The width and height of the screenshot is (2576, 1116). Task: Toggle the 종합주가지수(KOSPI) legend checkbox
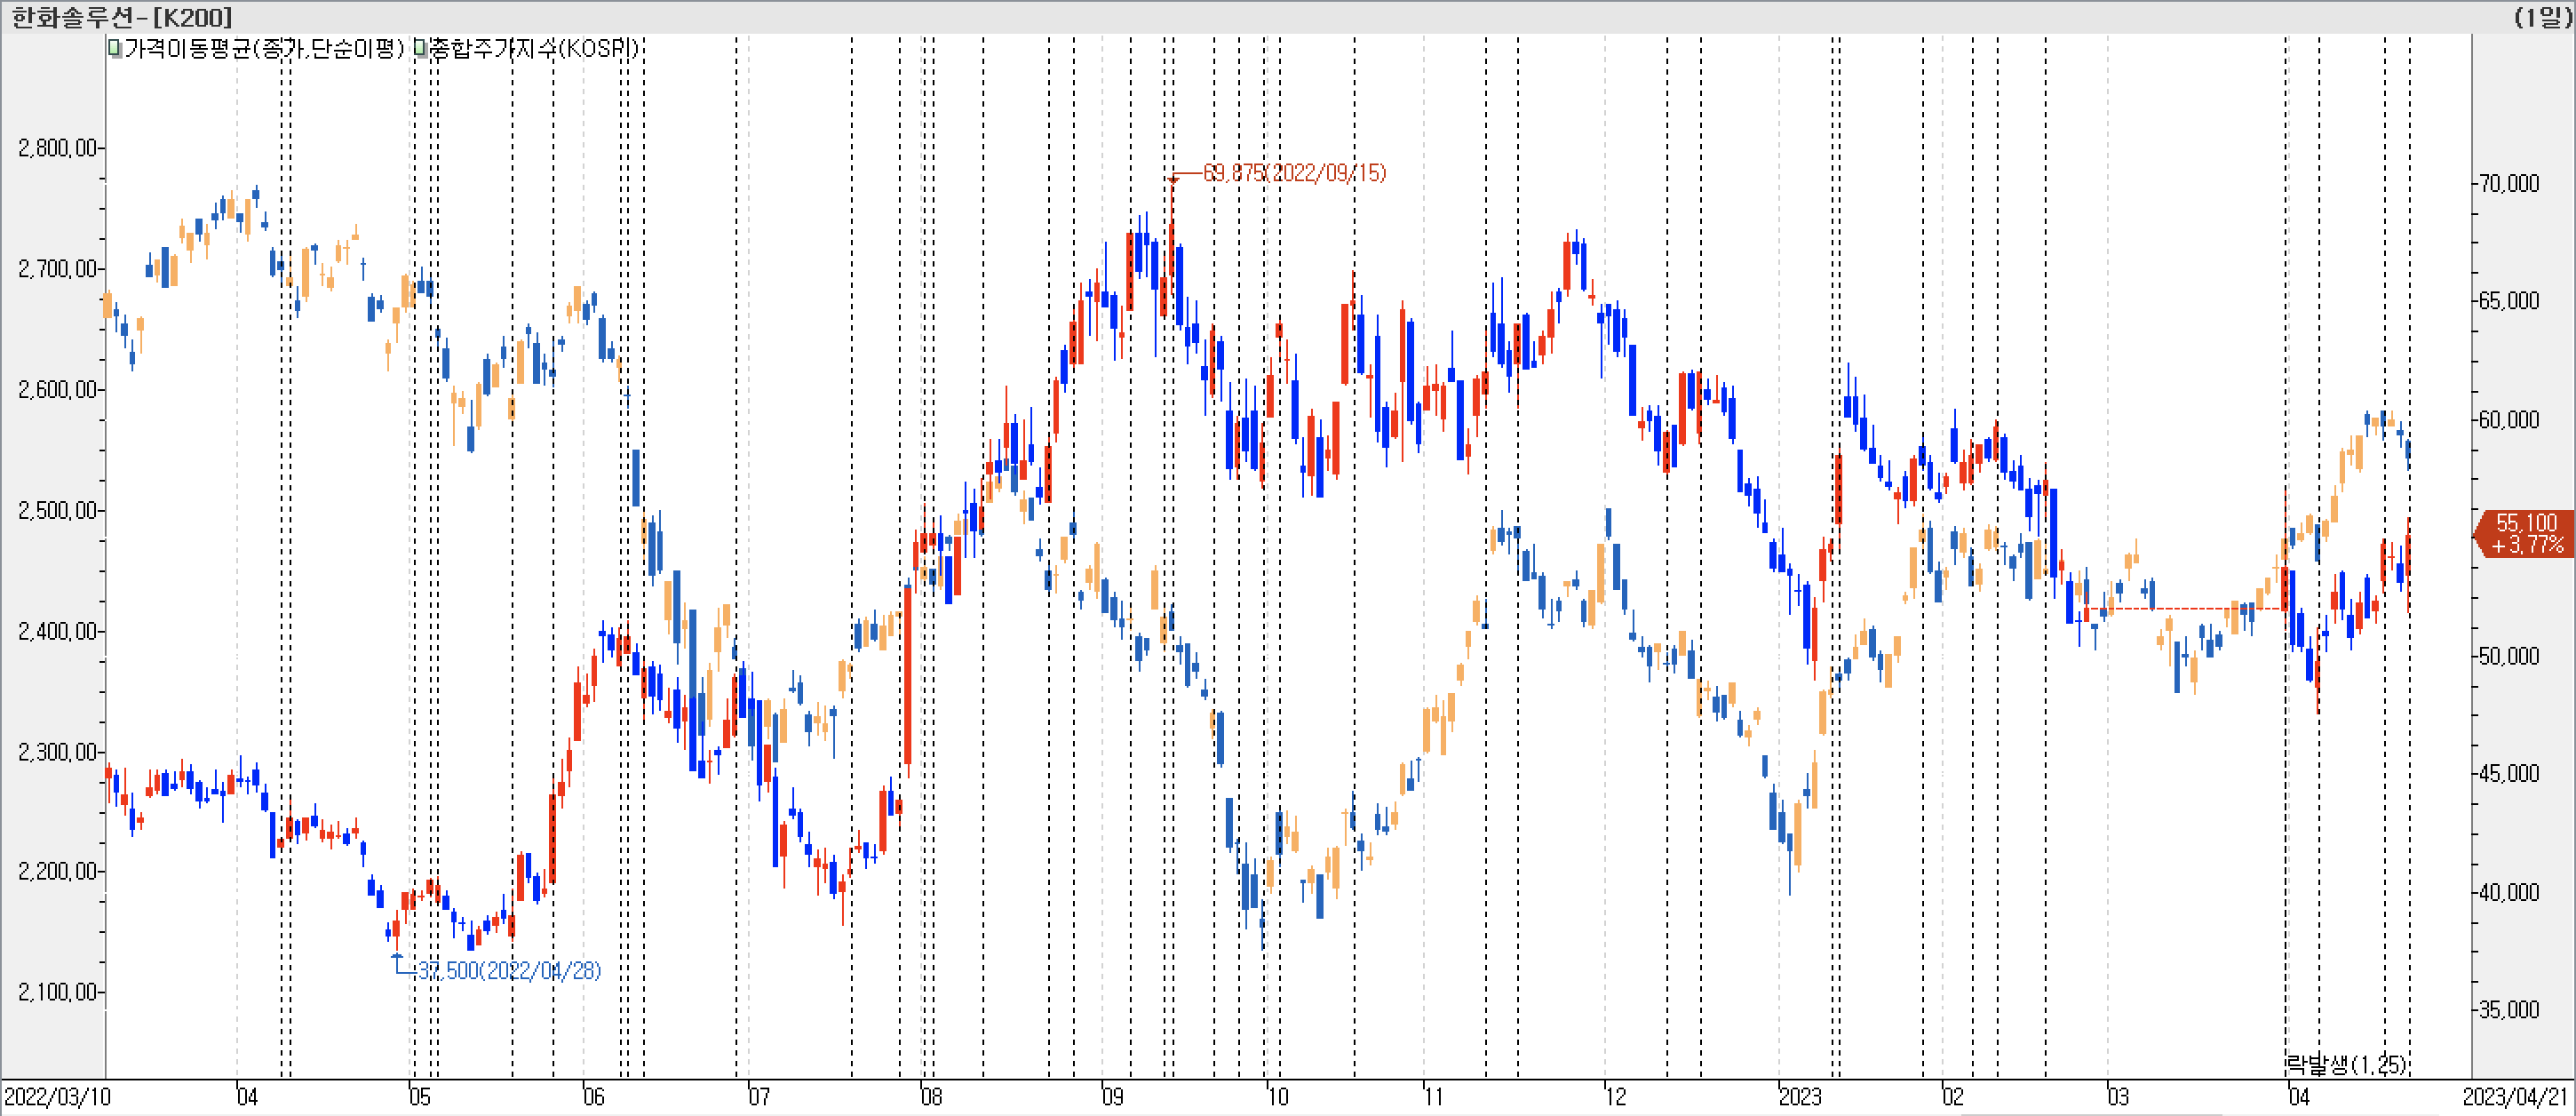pos(421,48)
